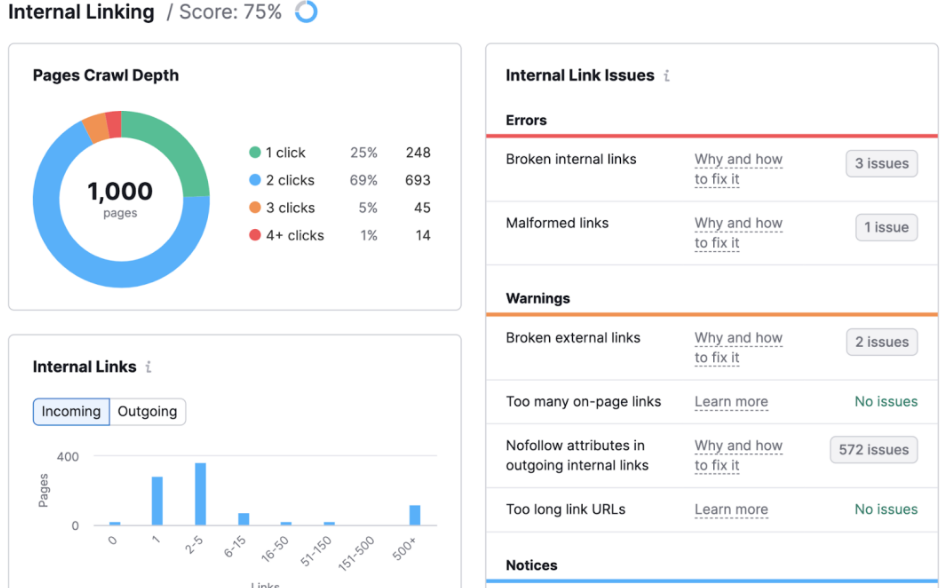947x588 pixels.
Task: Click the bar for 2-5 incoming links
Action: (201, 494)
